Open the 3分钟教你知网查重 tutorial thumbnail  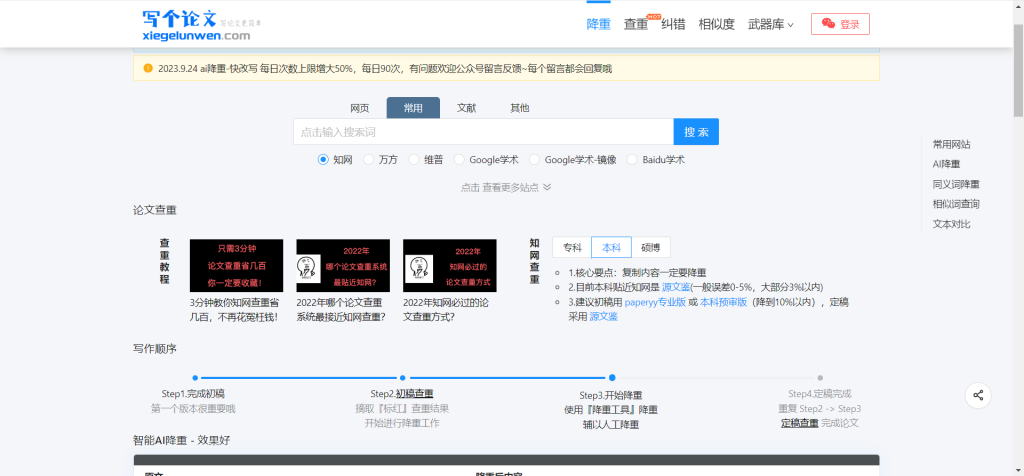[236, 265]
